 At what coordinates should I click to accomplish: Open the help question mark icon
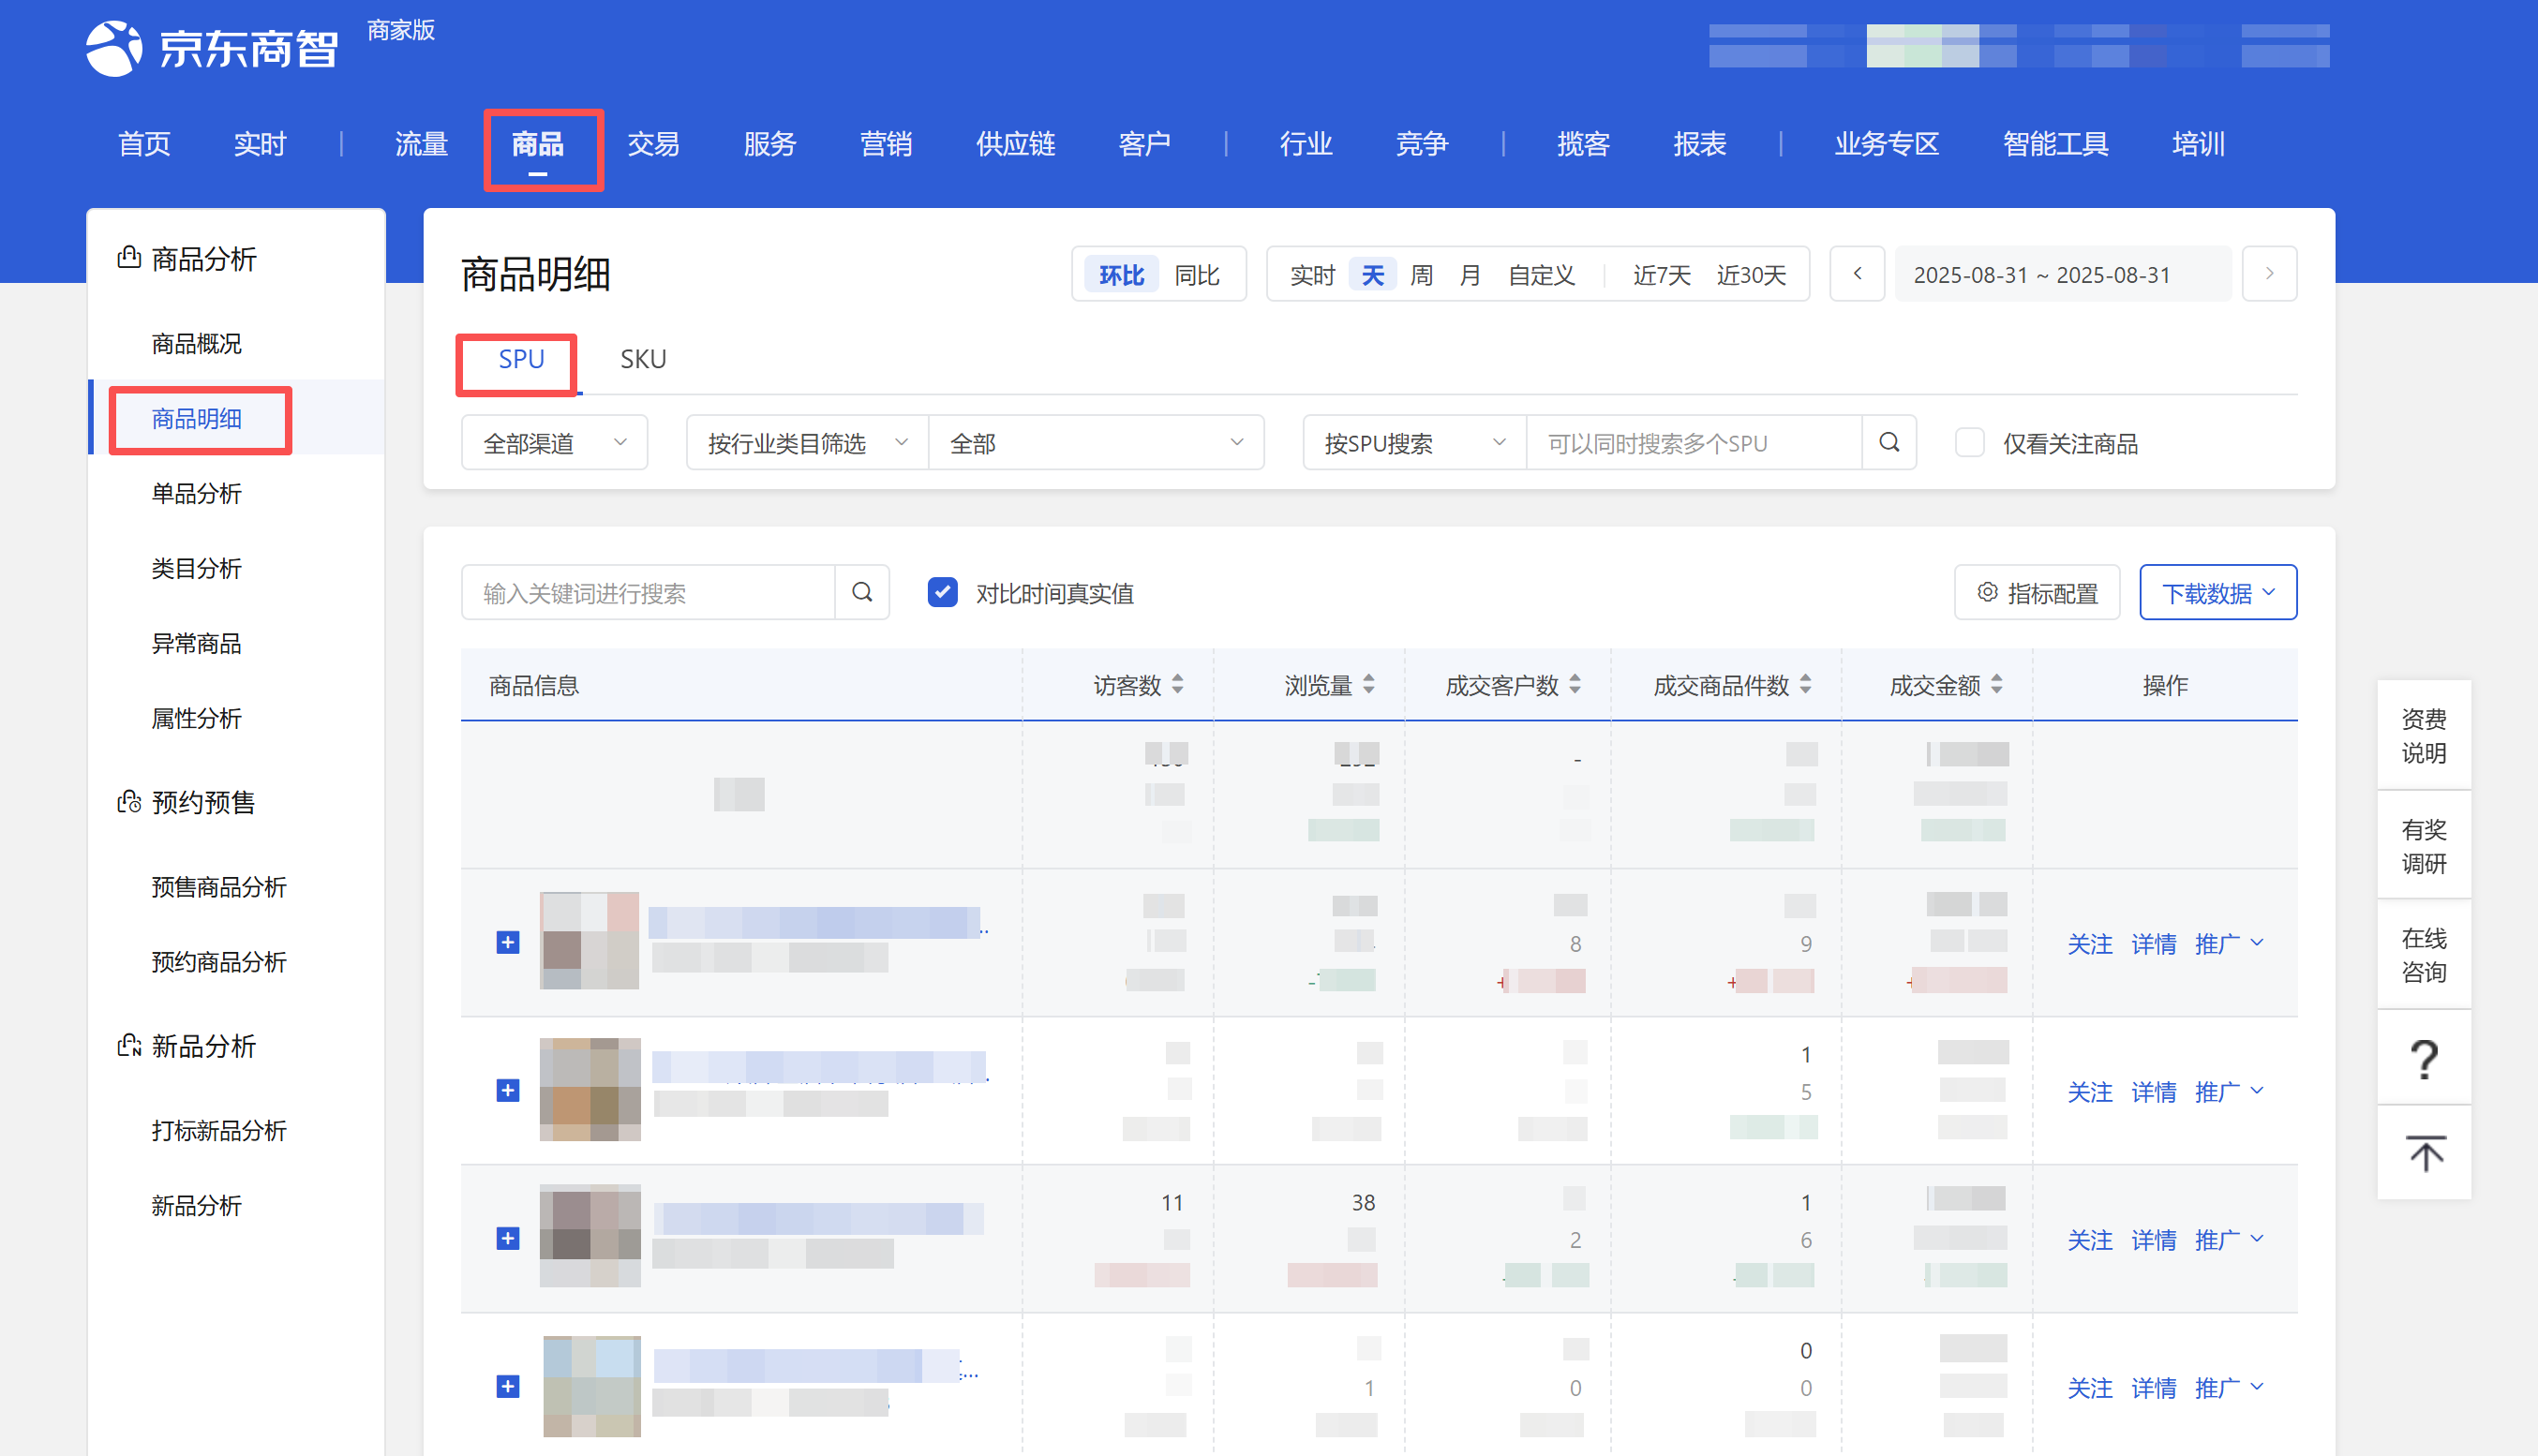[x=2423, y=1058]
